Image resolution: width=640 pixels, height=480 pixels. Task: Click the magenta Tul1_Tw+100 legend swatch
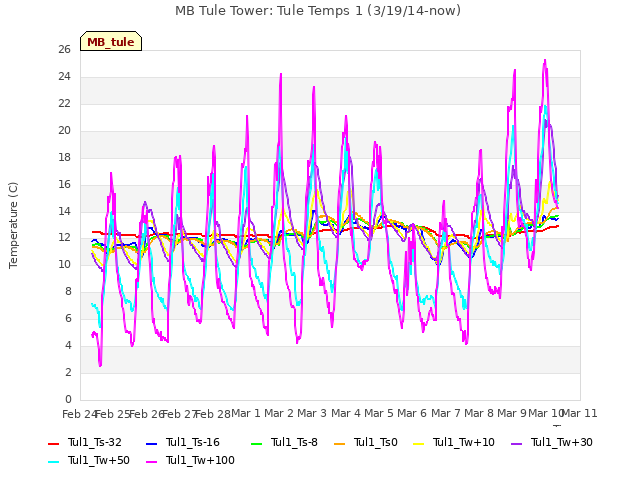tap(151, 461)
